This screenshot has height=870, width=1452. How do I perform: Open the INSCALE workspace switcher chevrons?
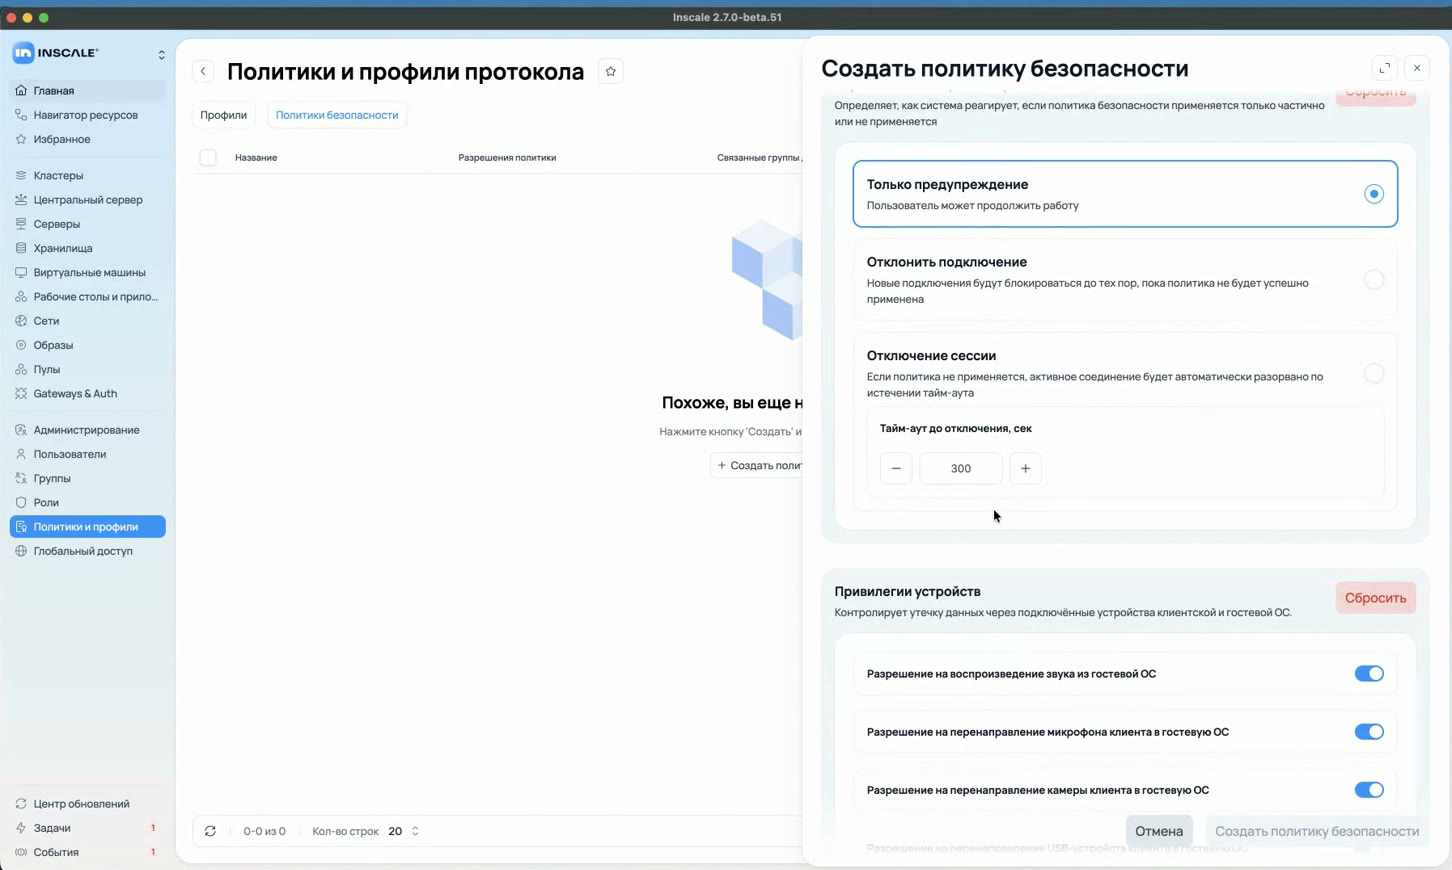point(161,54)
